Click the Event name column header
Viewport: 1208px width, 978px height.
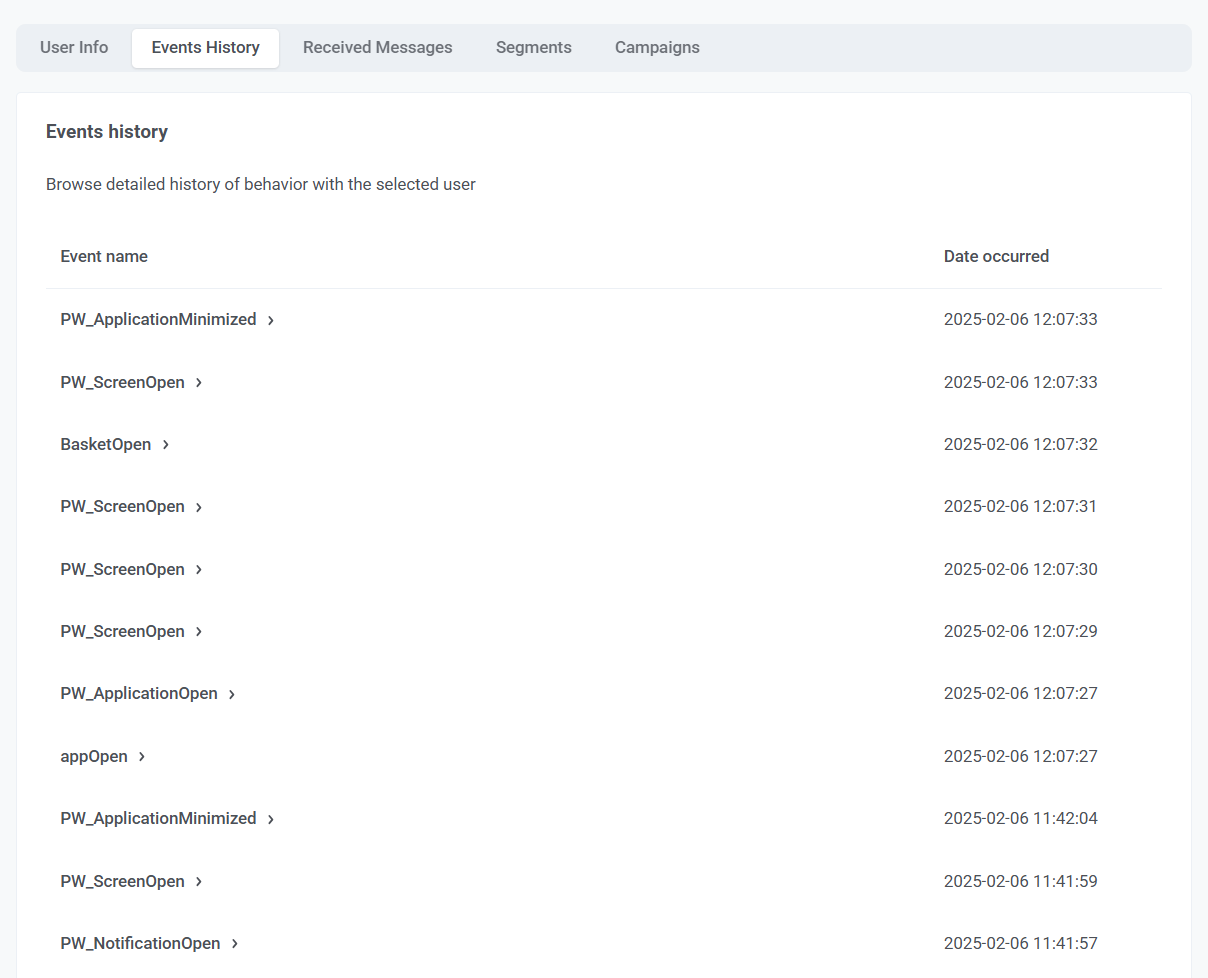coord(104,257)
